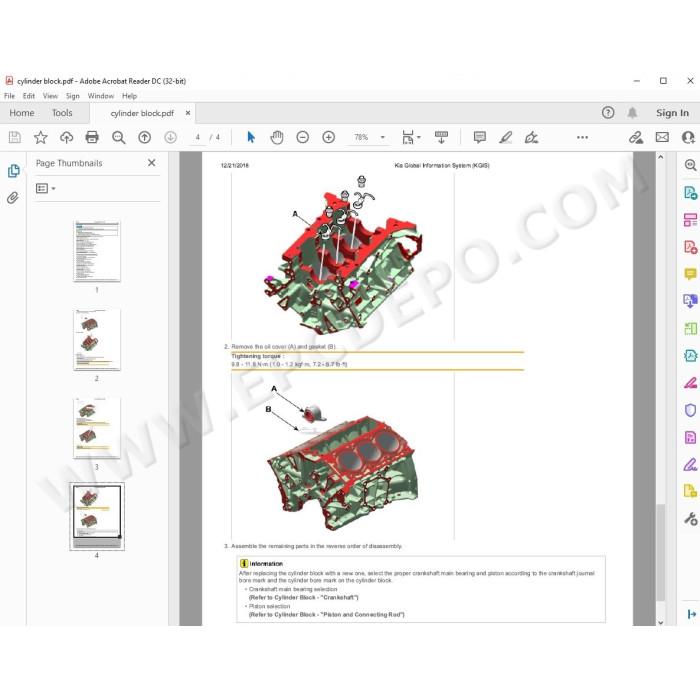Open More Tools wrench in right pane
Viewport: 700px width, 700px height.
(690, 519)
